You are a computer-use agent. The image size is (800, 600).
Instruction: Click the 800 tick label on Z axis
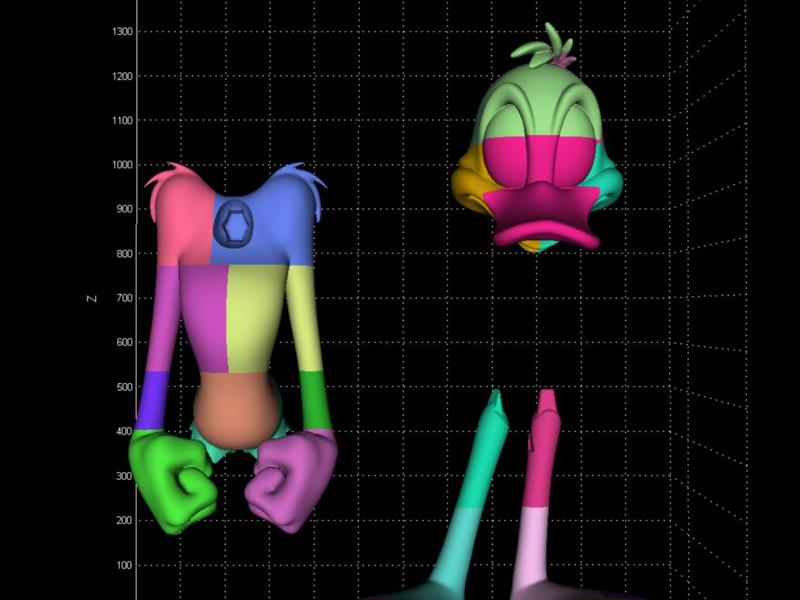pos(124,254)
